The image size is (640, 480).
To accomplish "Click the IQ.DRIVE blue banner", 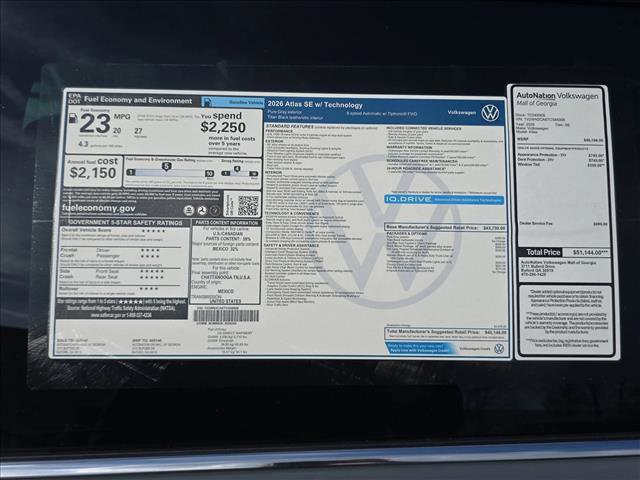I will click(x=444, y=200).
